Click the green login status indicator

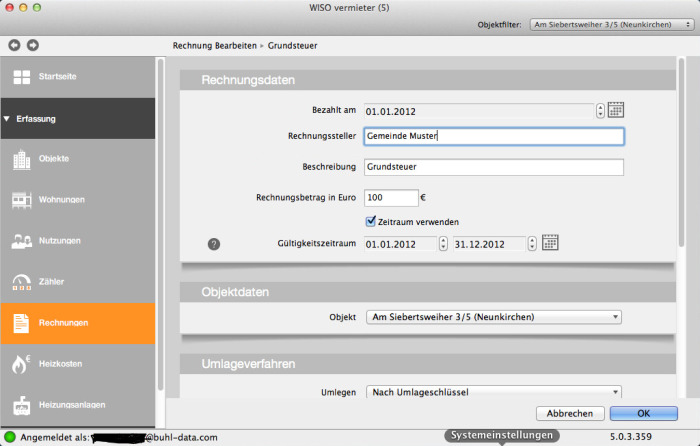tap(10, 437)
